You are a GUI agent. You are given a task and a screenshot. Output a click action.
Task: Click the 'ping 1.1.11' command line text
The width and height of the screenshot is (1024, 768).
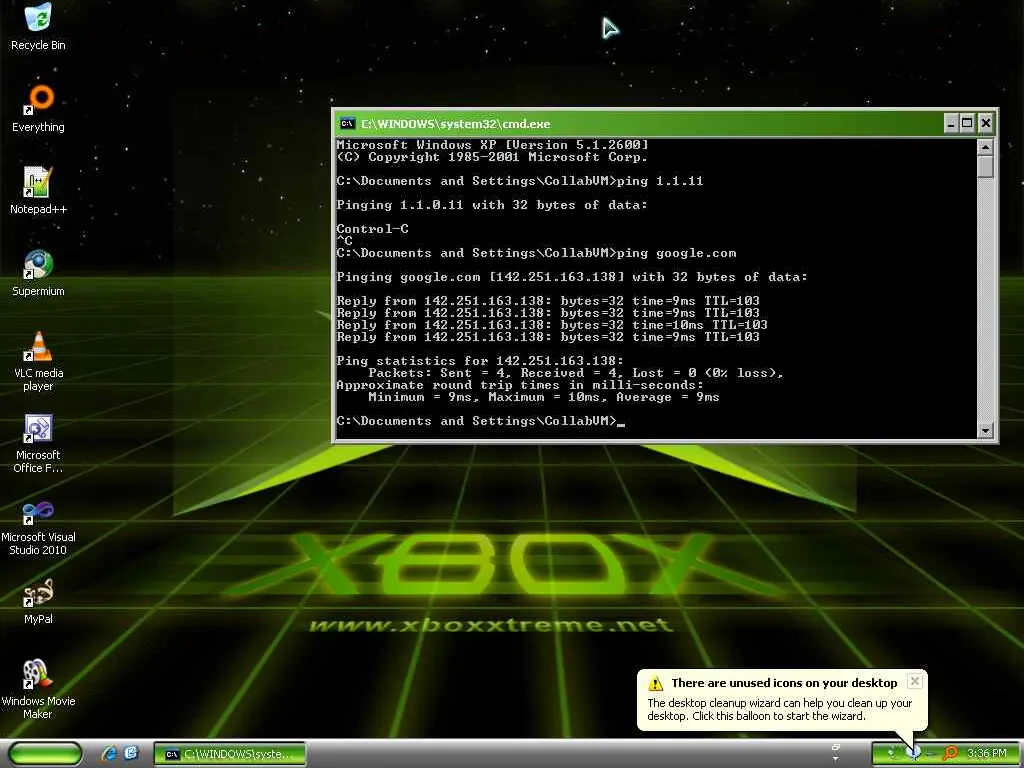pyautogui.click(x=660, y=181)
